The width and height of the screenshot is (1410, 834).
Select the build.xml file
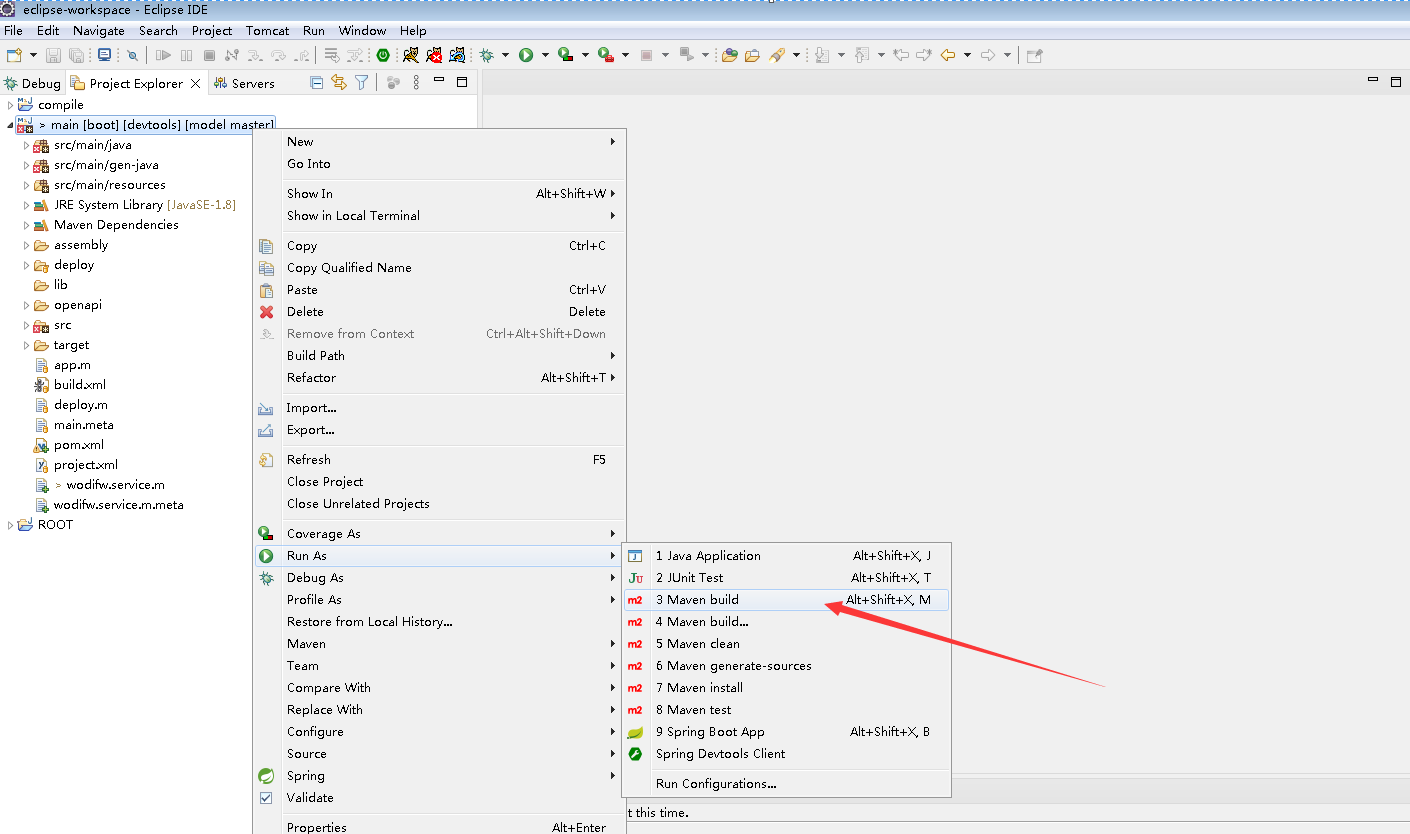tap(79, 385)
